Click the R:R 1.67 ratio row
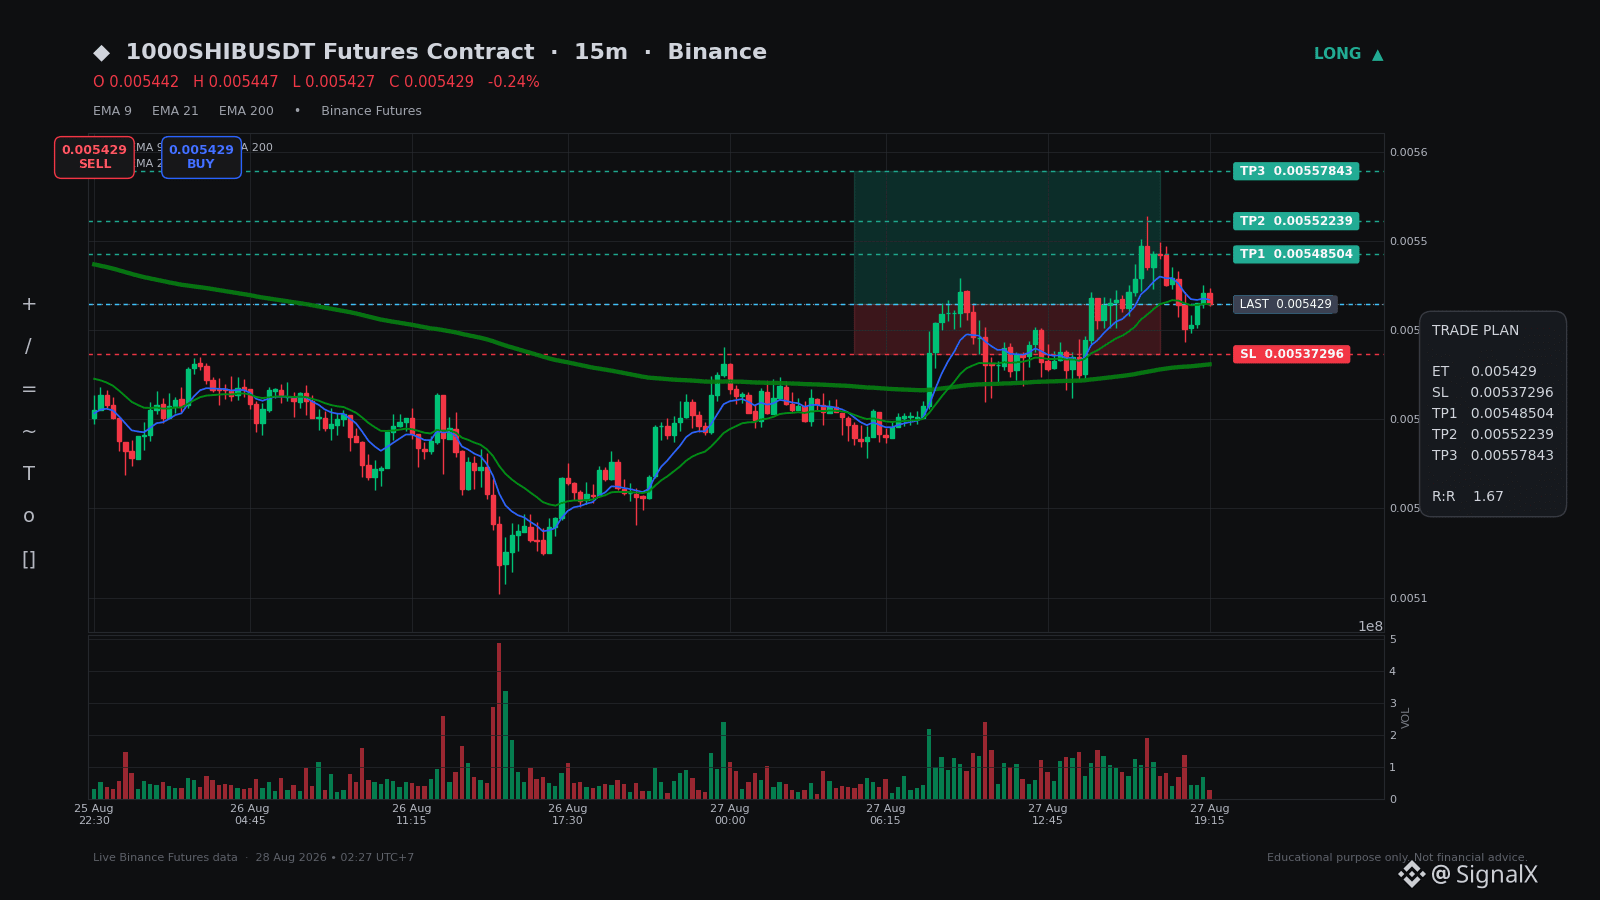The height and width of the screenshot is (900, 1600). [x=1468, y=496]
